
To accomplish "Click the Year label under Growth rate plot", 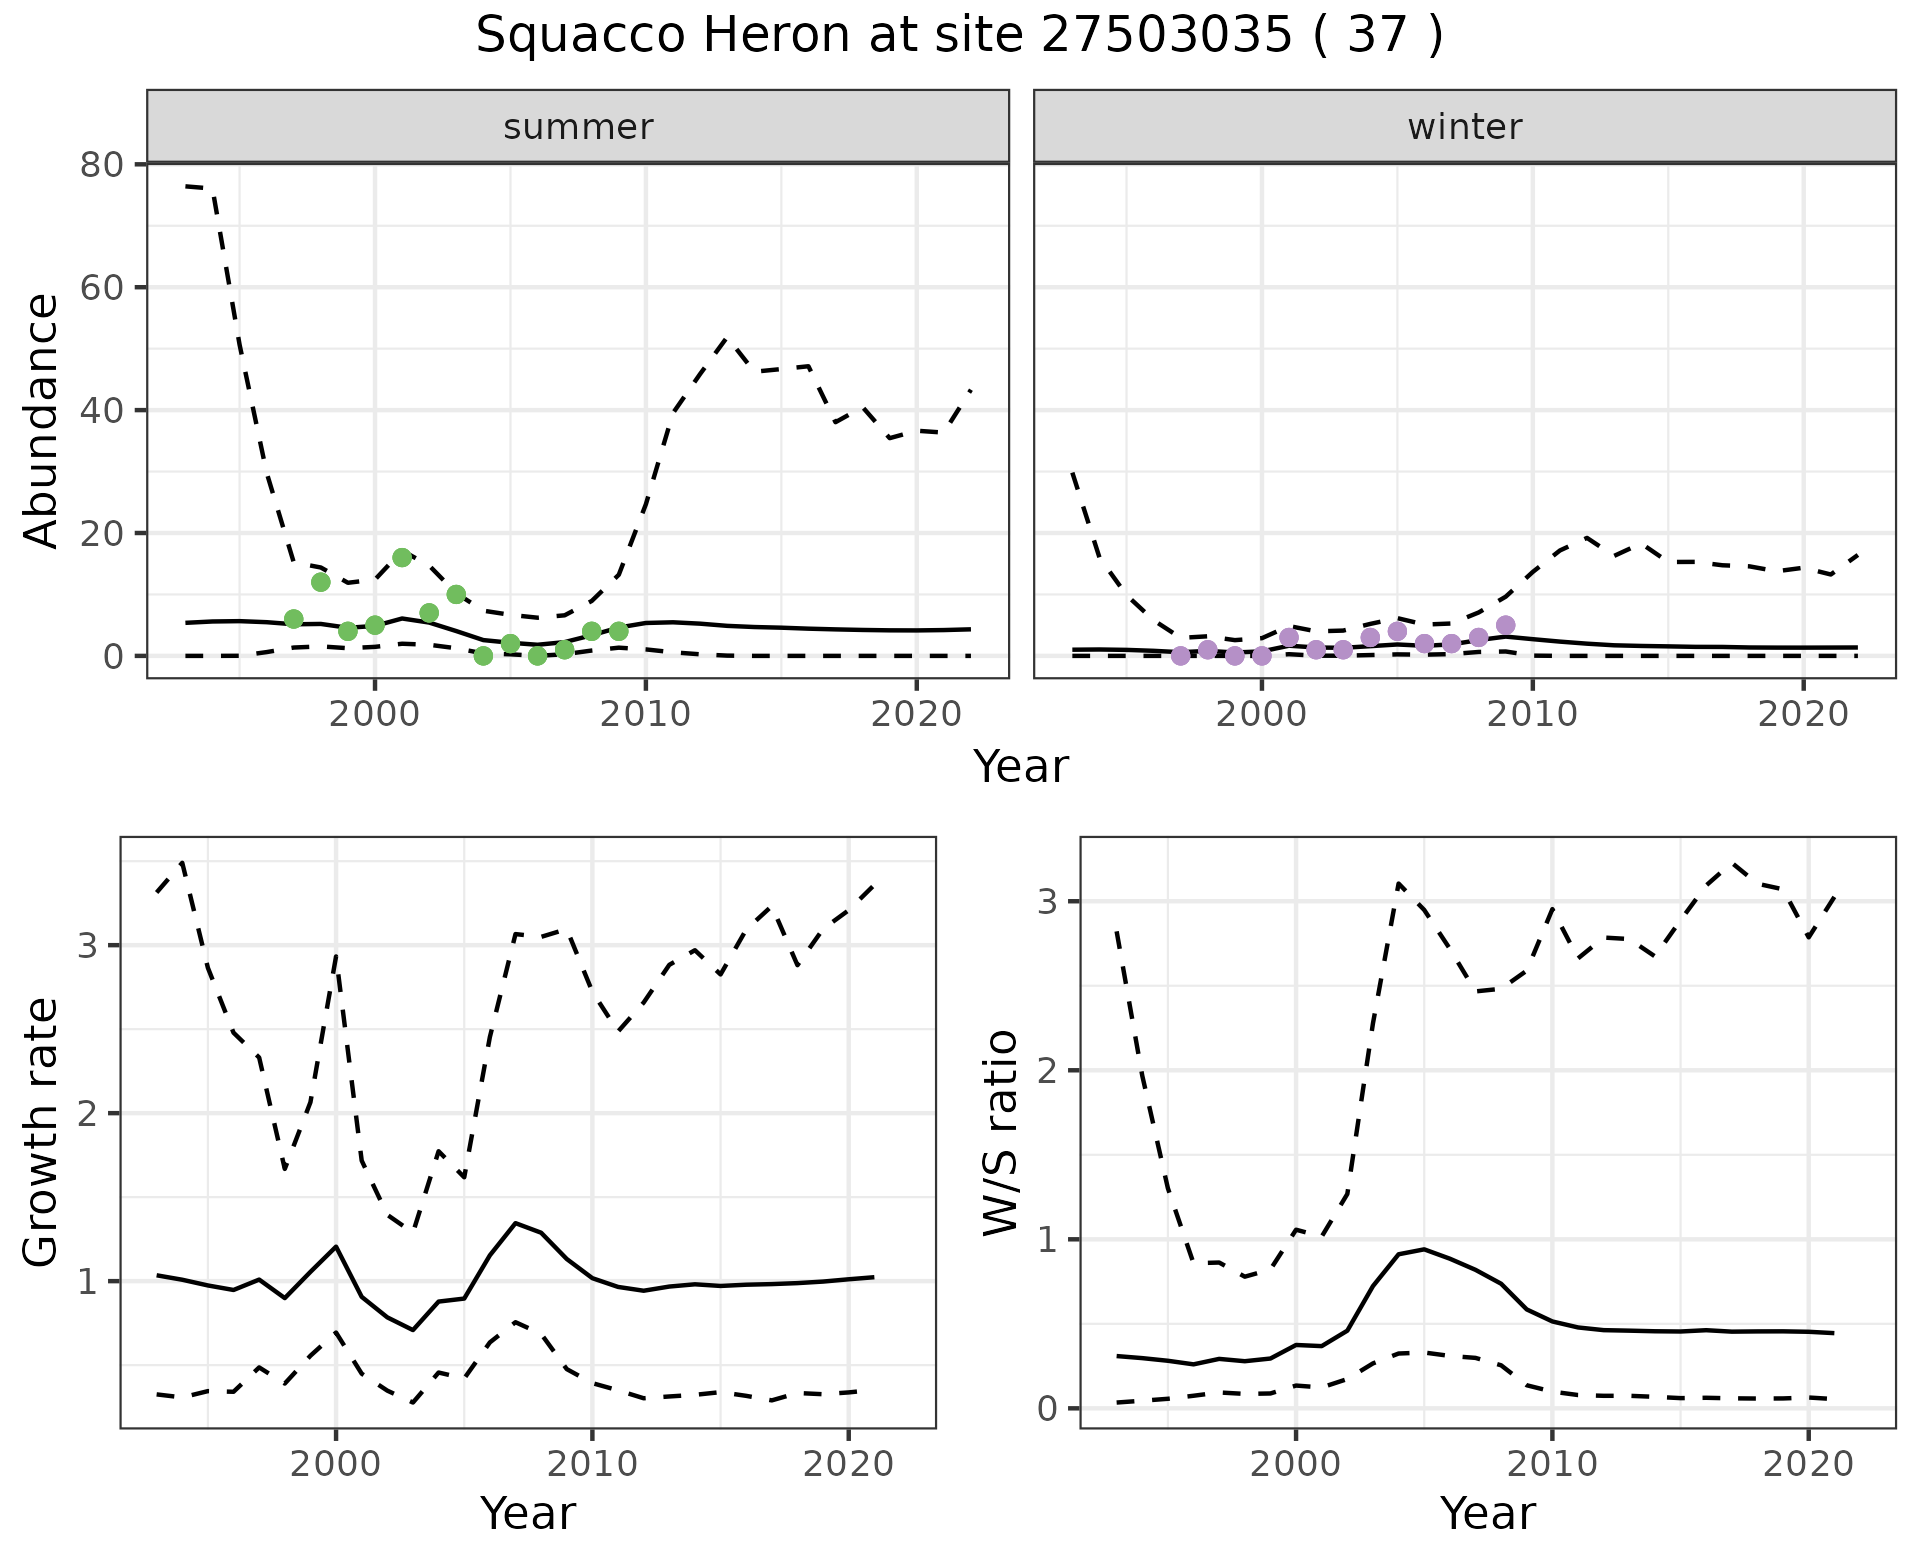I will pyautogui.click(x=528, y=1513).
